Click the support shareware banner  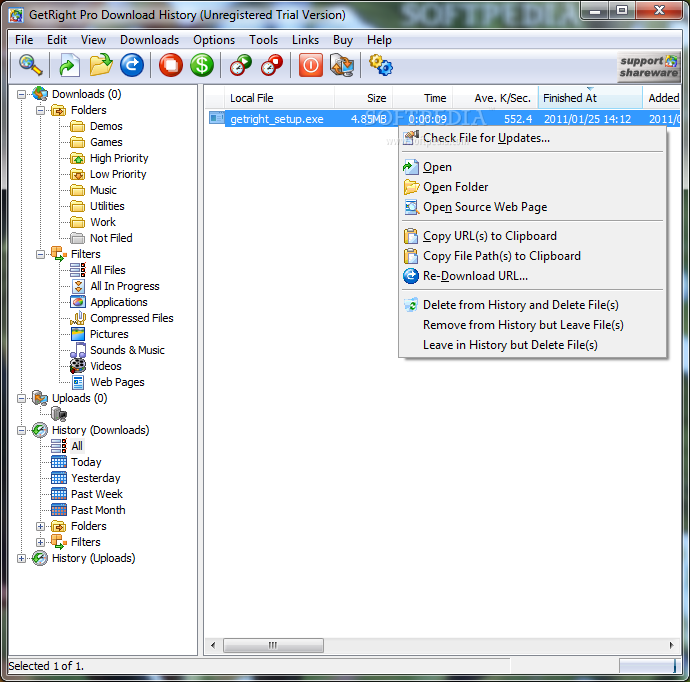[x=649, y=66]
